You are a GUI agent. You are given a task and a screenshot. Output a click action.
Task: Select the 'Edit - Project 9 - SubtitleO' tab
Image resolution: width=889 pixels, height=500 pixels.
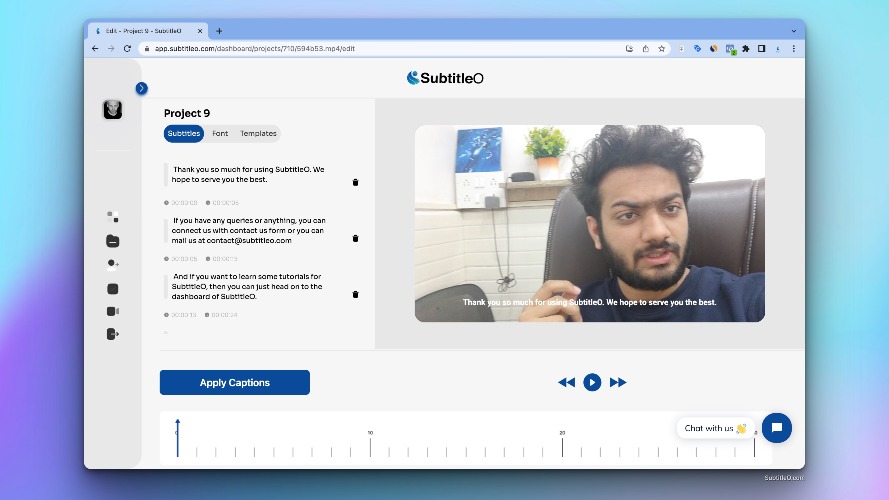coord(147,31)
